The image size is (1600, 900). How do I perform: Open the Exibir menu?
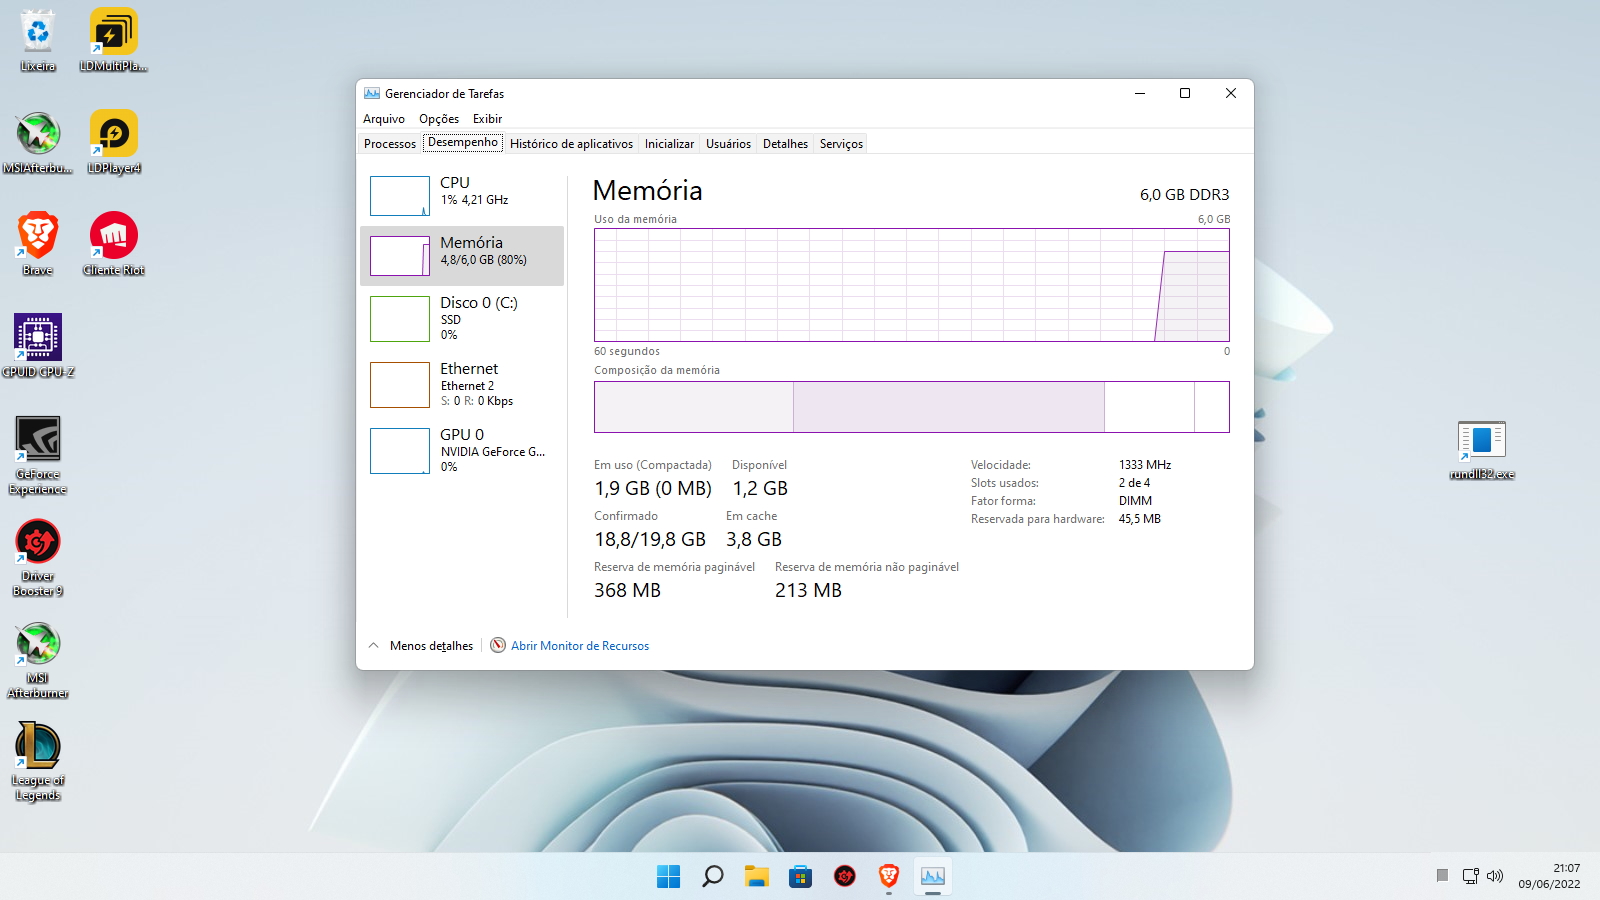pos(487,119)
